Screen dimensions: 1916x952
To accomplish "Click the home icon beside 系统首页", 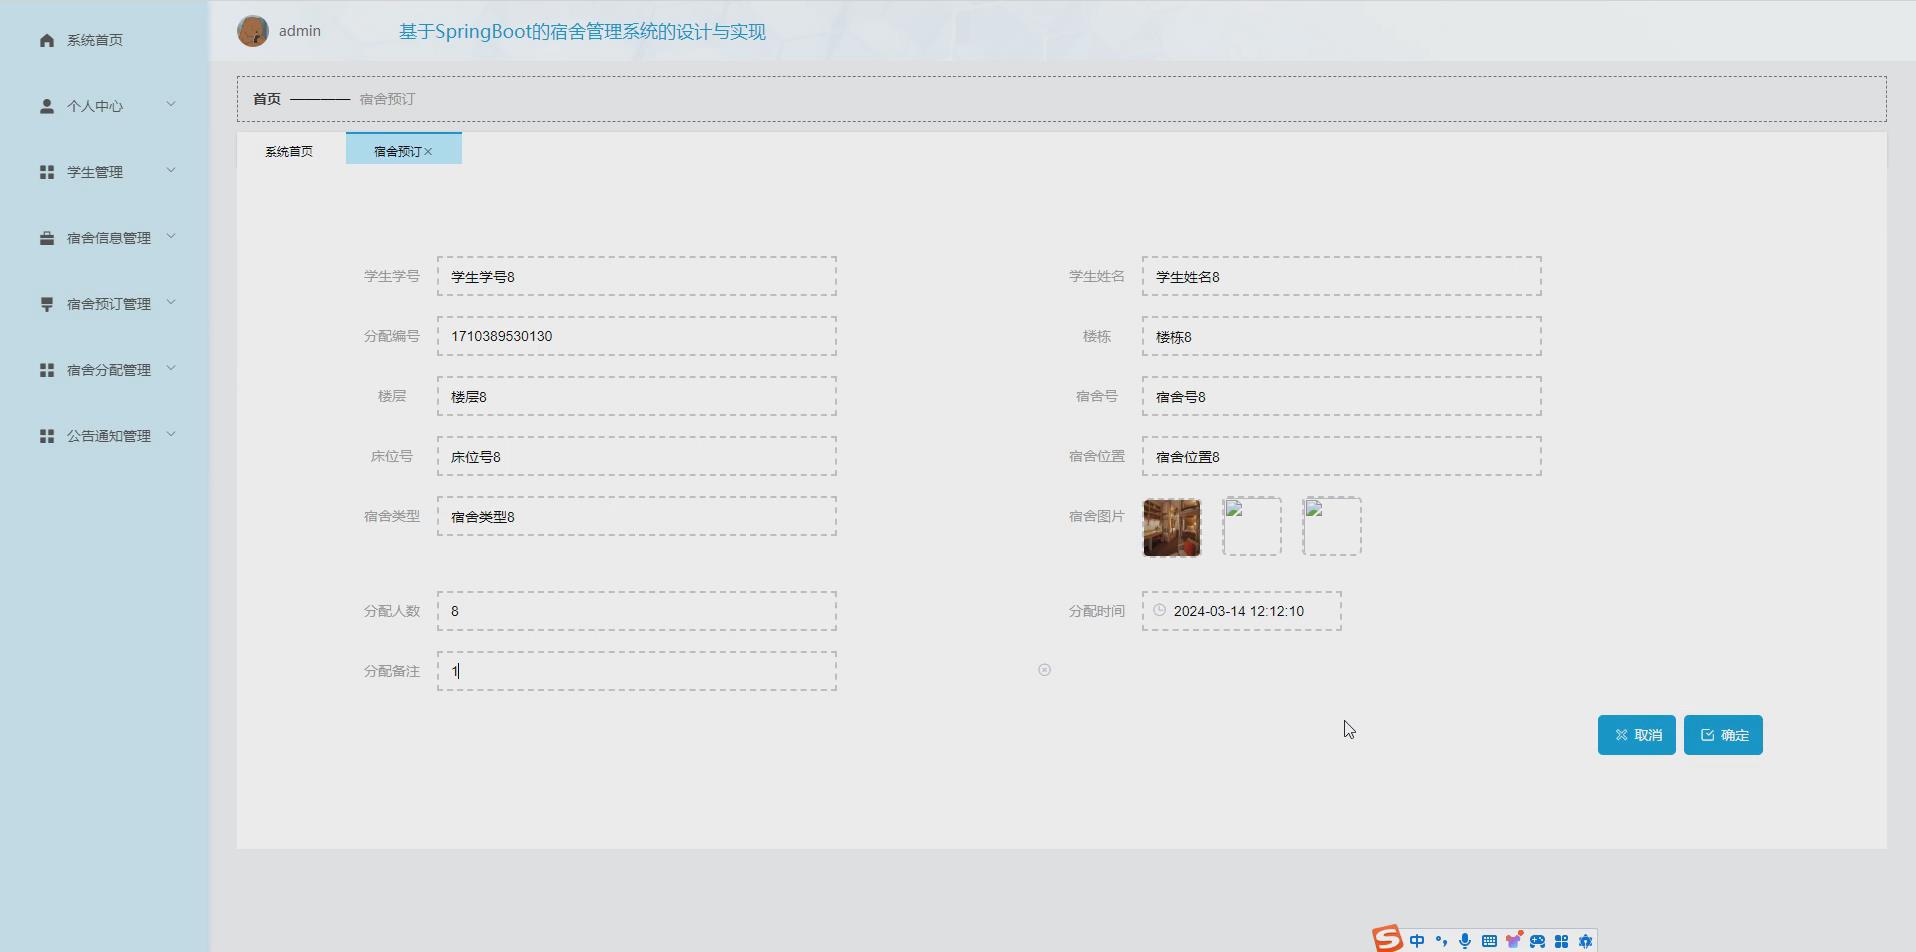I will pyautogui.click(x=45, y=40).
